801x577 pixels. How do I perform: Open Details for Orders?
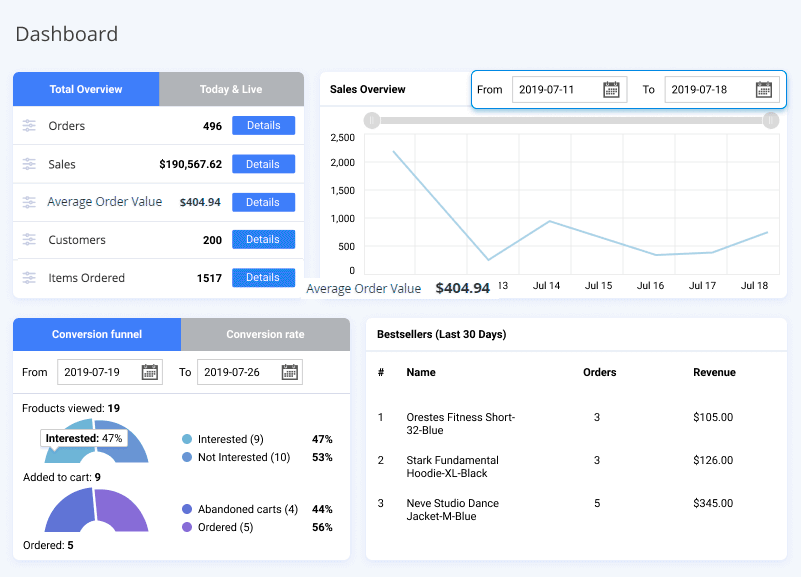click(263, 126)
